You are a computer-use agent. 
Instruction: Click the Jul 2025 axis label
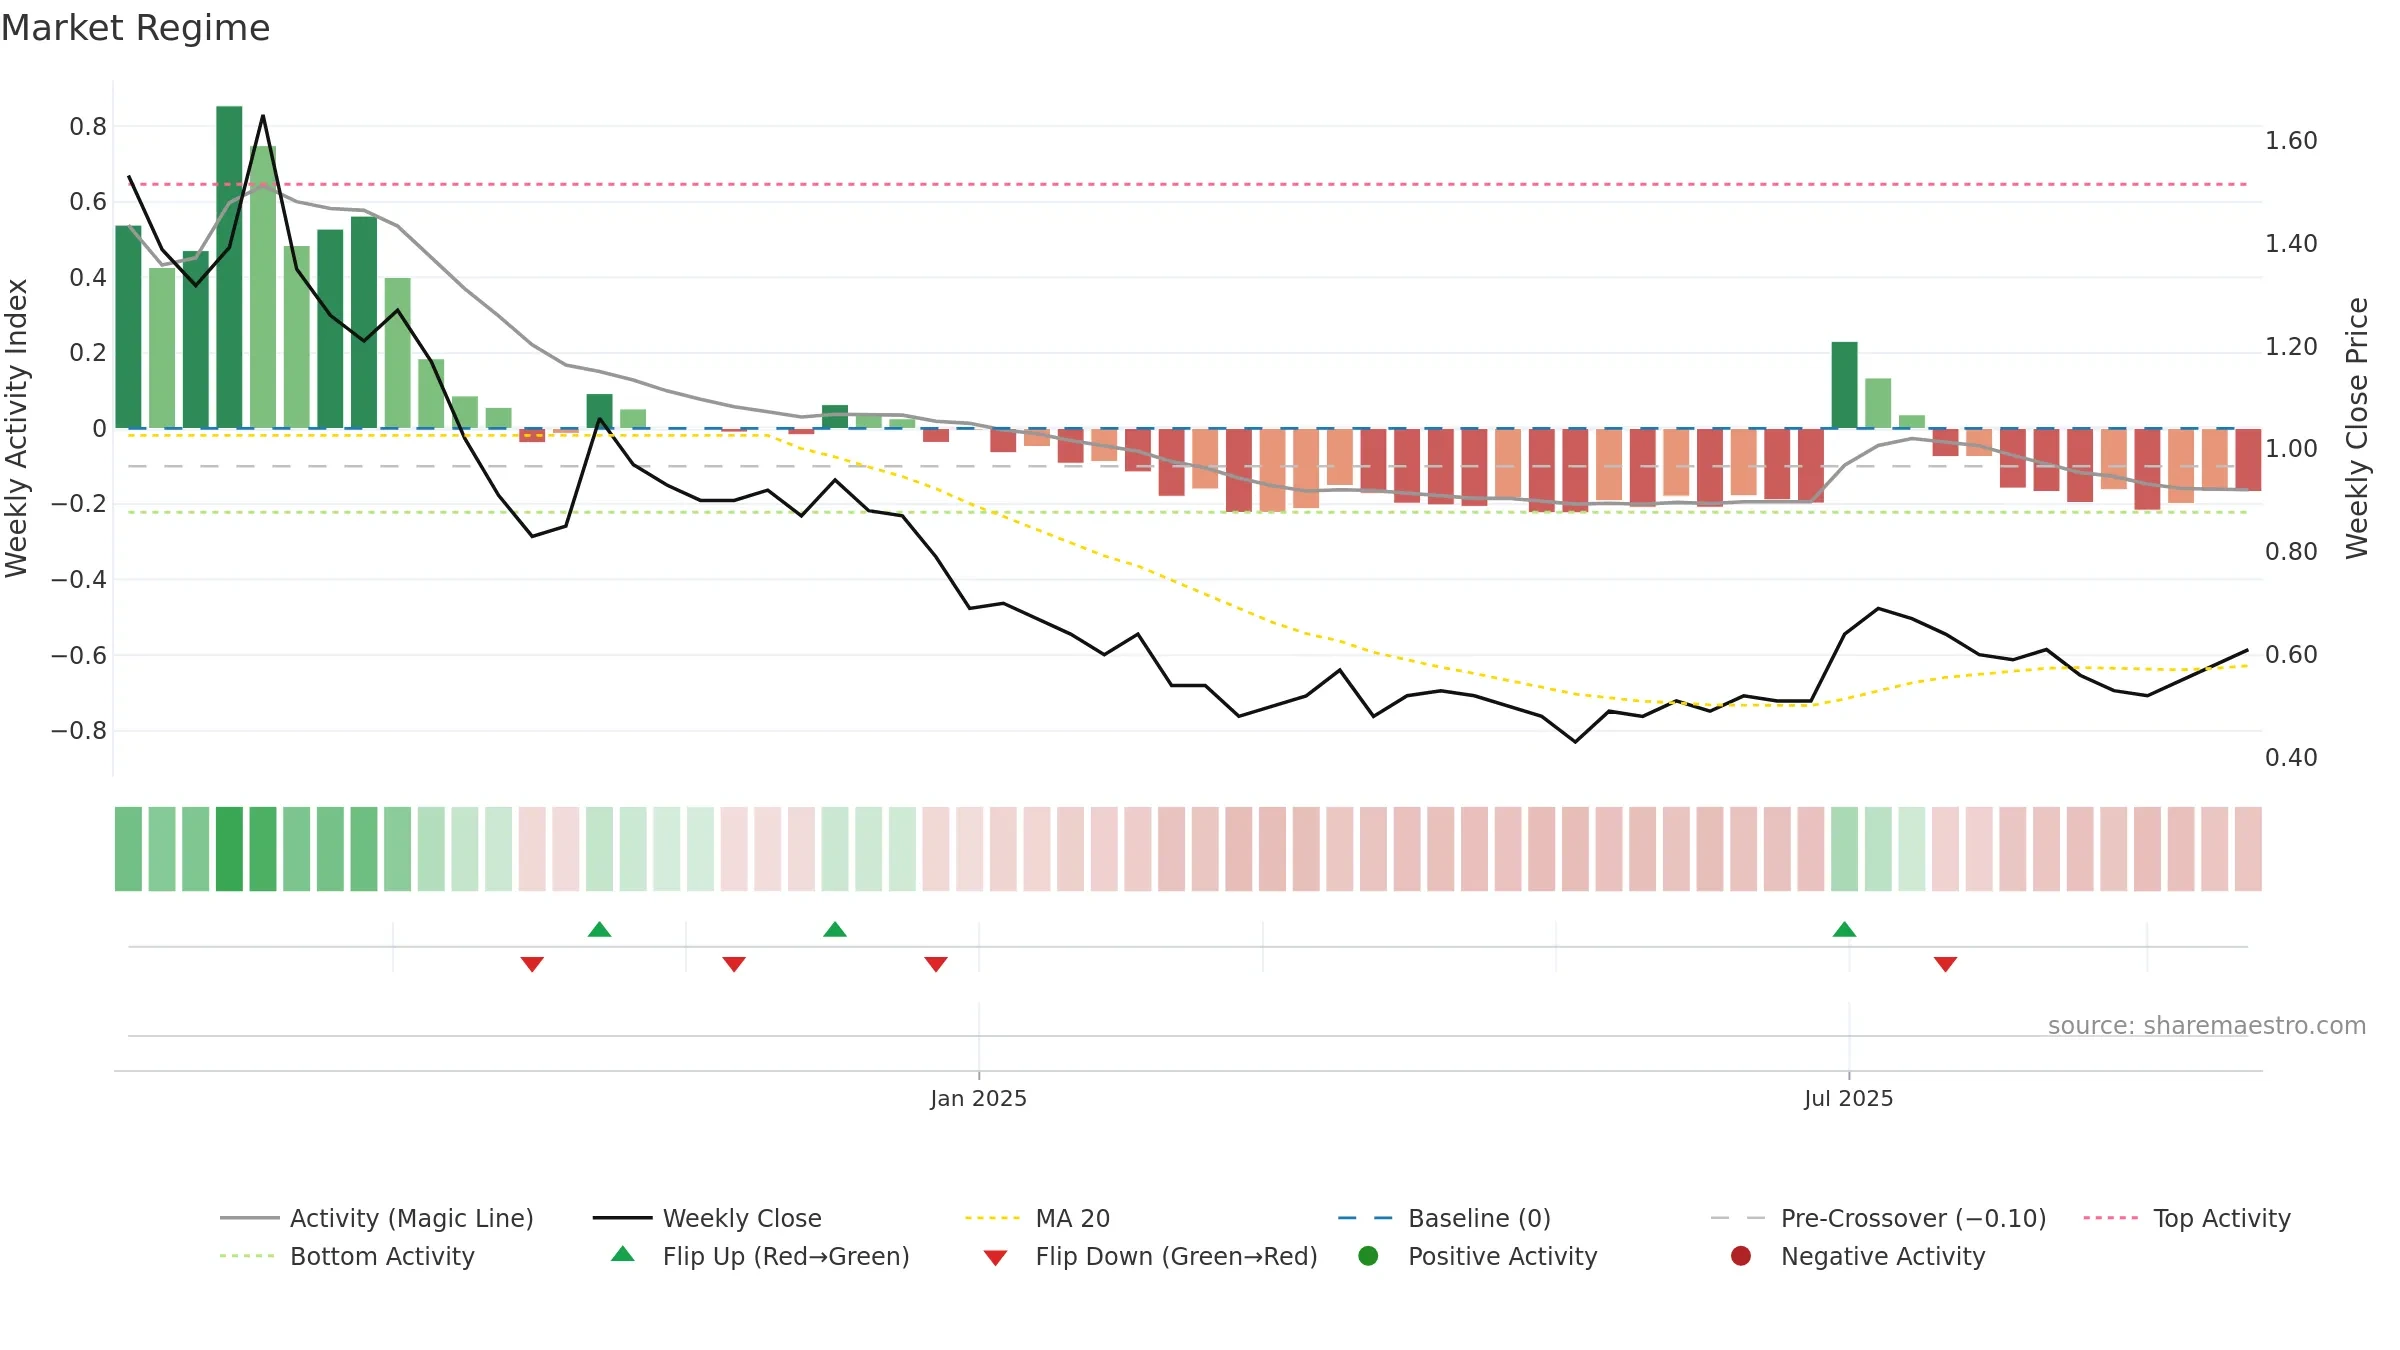click(1848, 1098)
